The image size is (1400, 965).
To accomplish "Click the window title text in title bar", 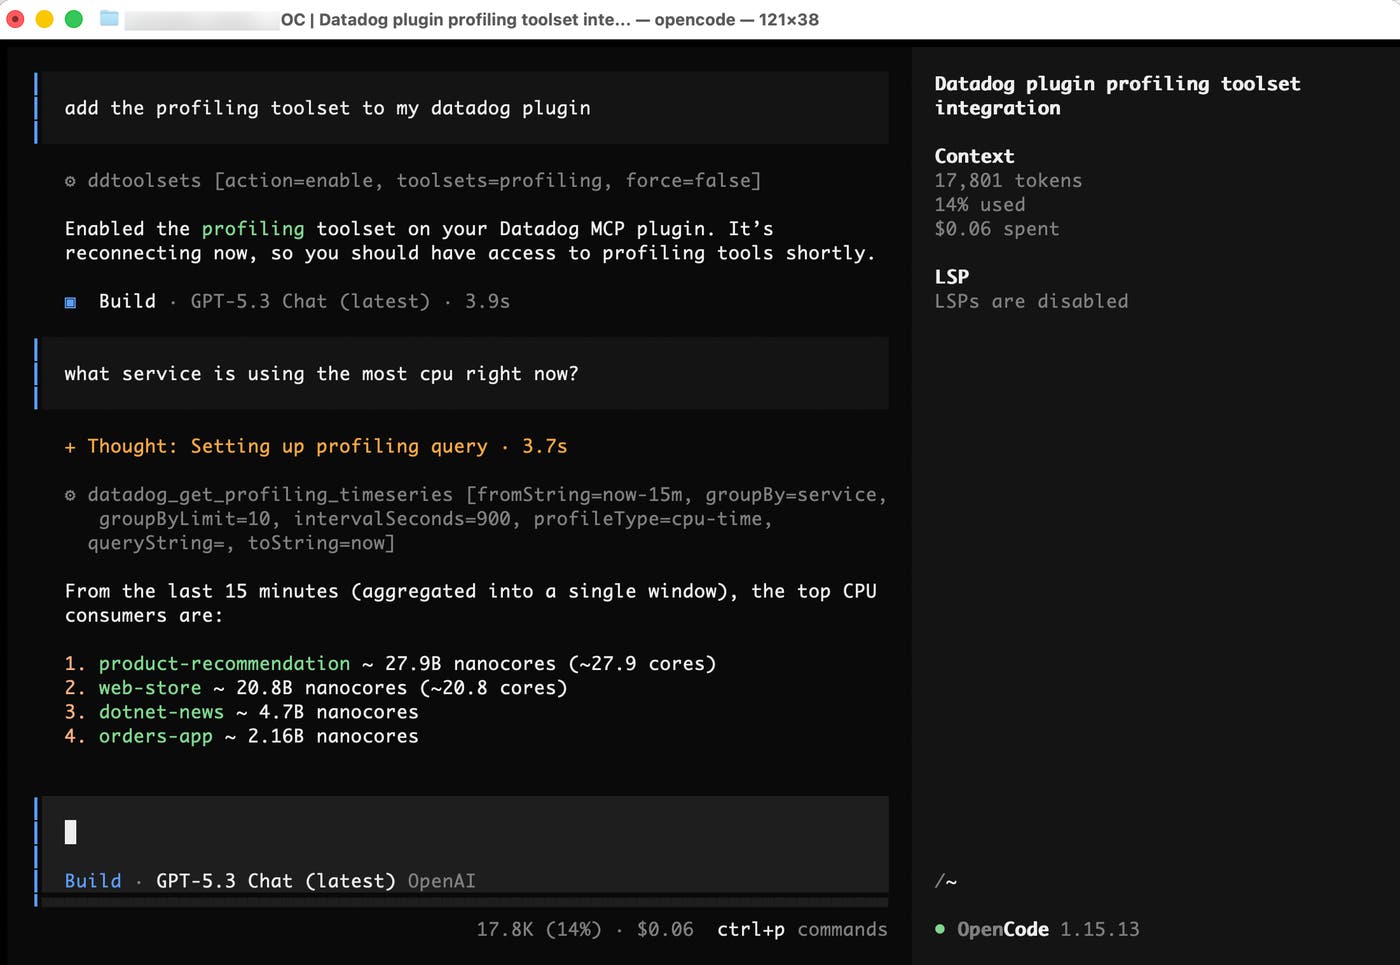I will pos(549,19).
